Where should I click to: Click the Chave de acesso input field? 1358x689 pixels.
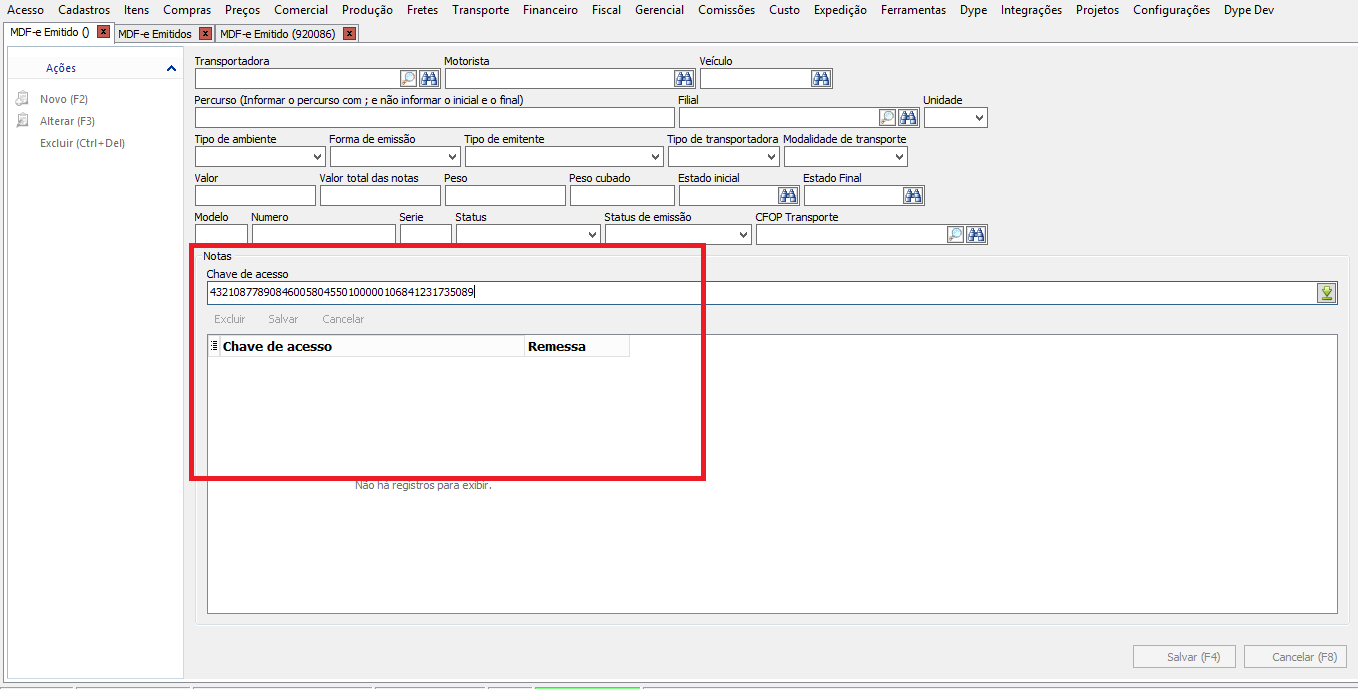[761, 292]
